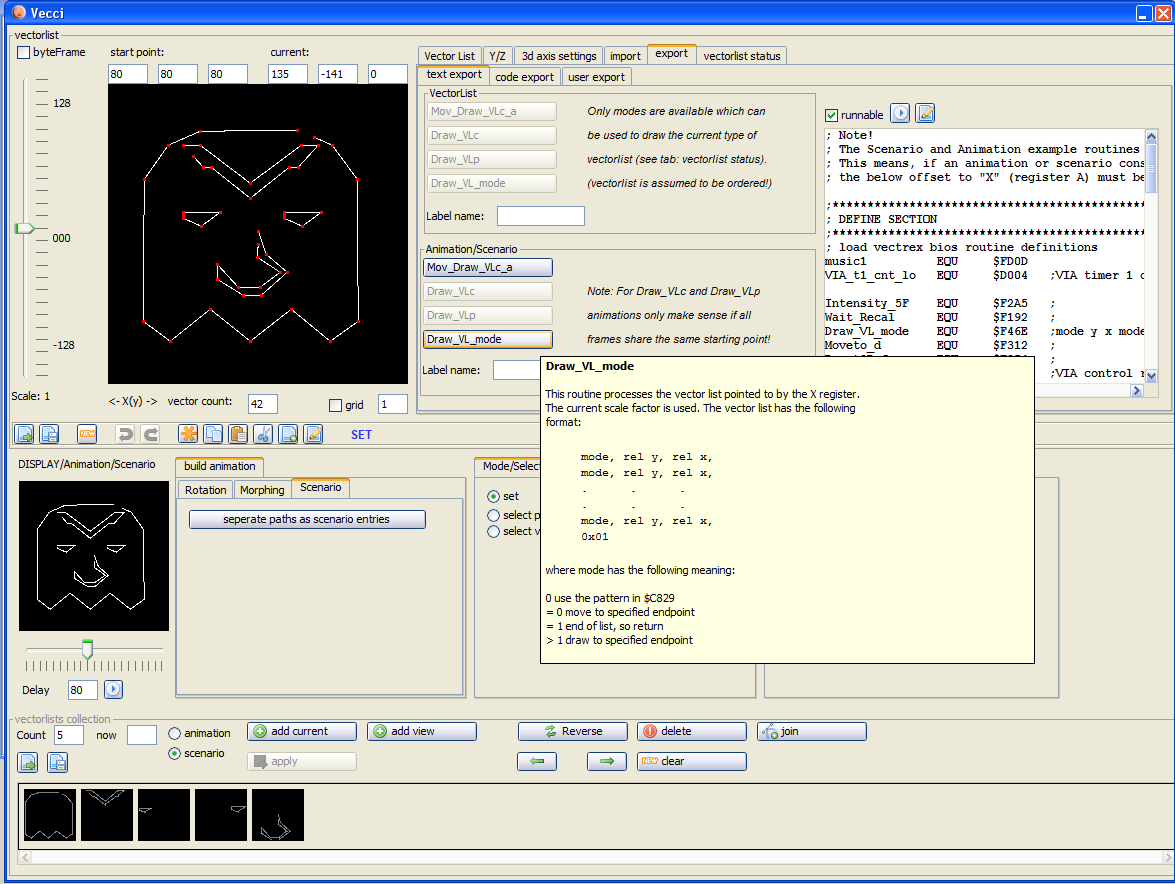1175x884 pixels.
Task: Select the animation radio button
Action: click(x=175, y=733)
